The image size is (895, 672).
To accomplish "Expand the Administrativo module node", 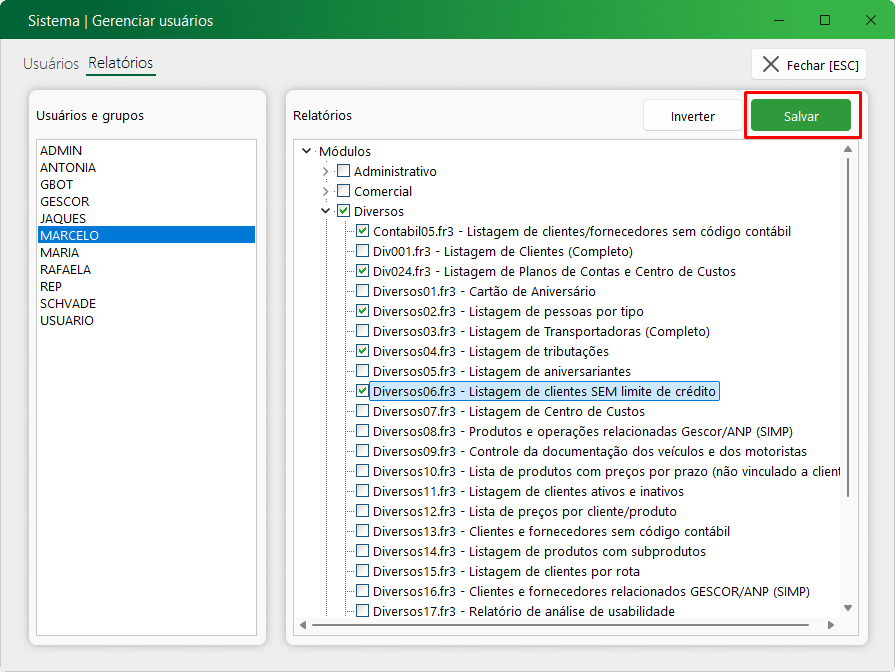I will click(325, 171).
